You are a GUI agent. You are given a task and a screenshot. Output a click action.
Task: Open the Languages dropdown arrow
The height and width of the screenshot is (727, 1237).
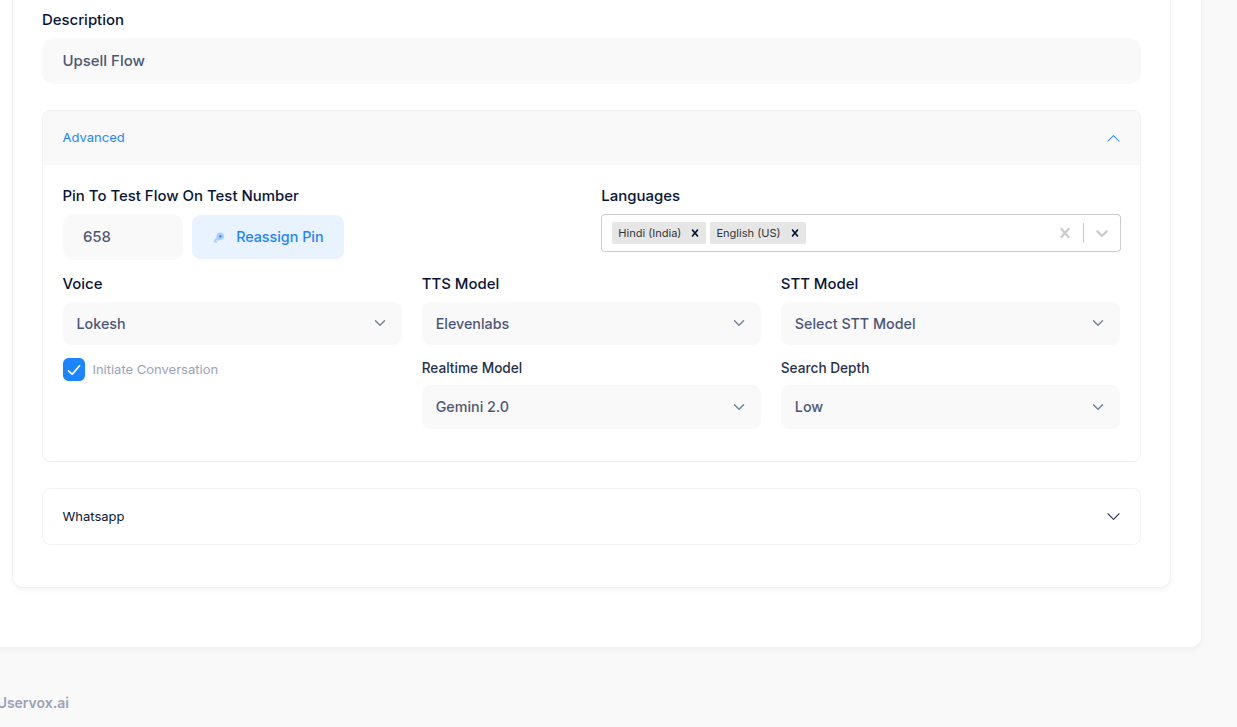[x=1102, y=233]
